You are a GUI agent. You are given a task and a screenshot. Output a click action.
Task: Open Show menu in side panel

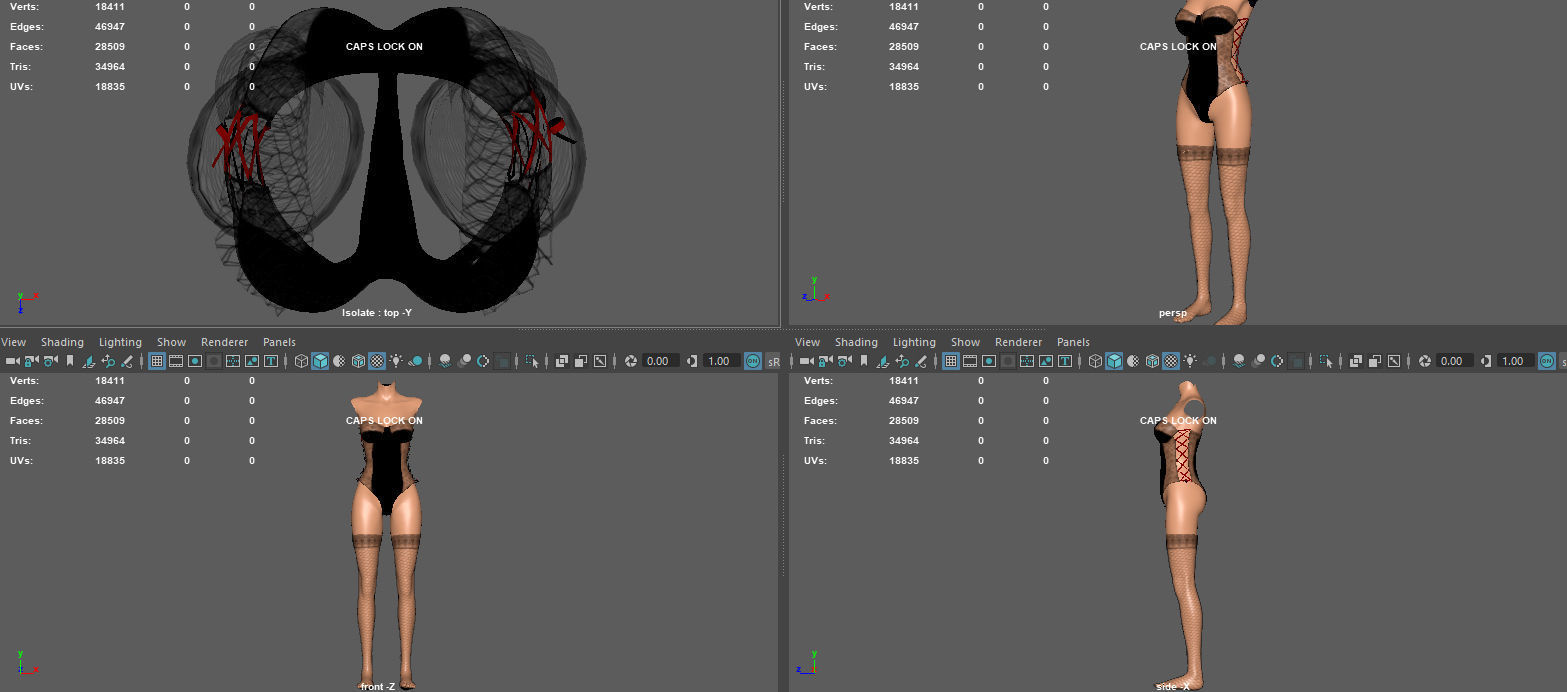click(965, 342)
